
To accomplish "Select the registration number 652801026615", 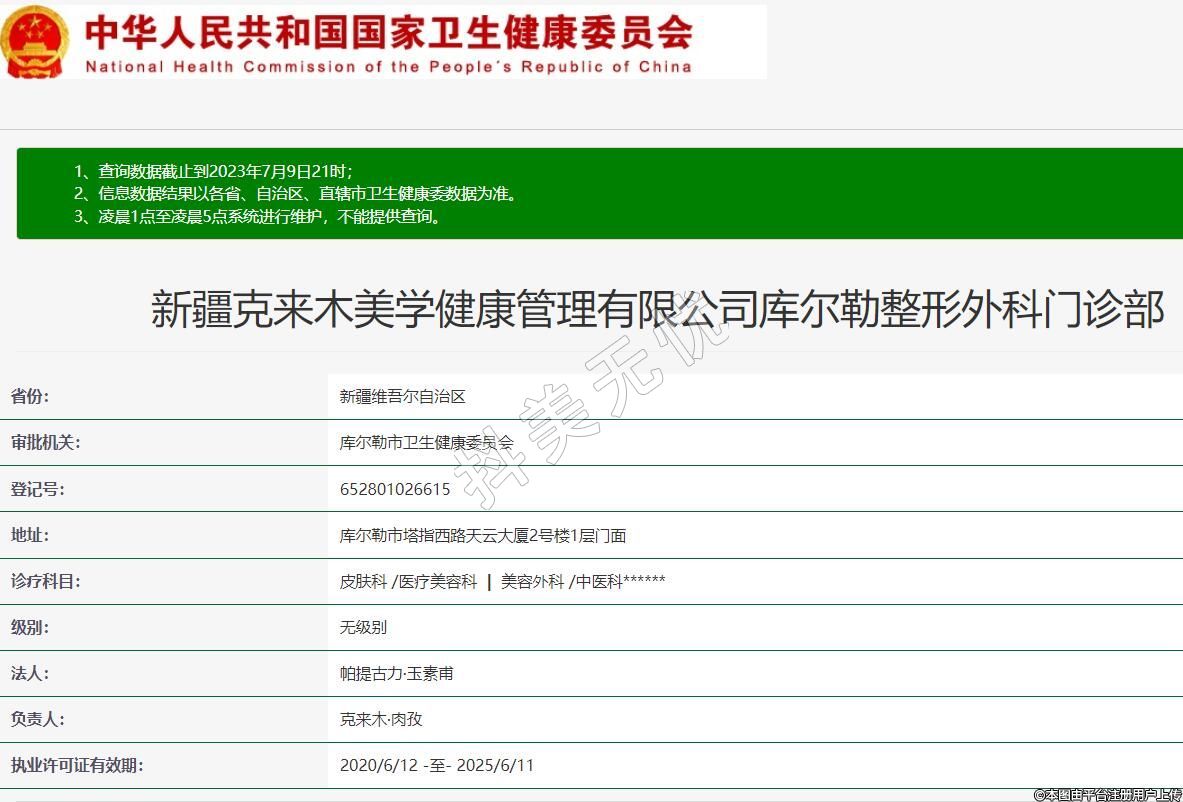I will (395, 489).
